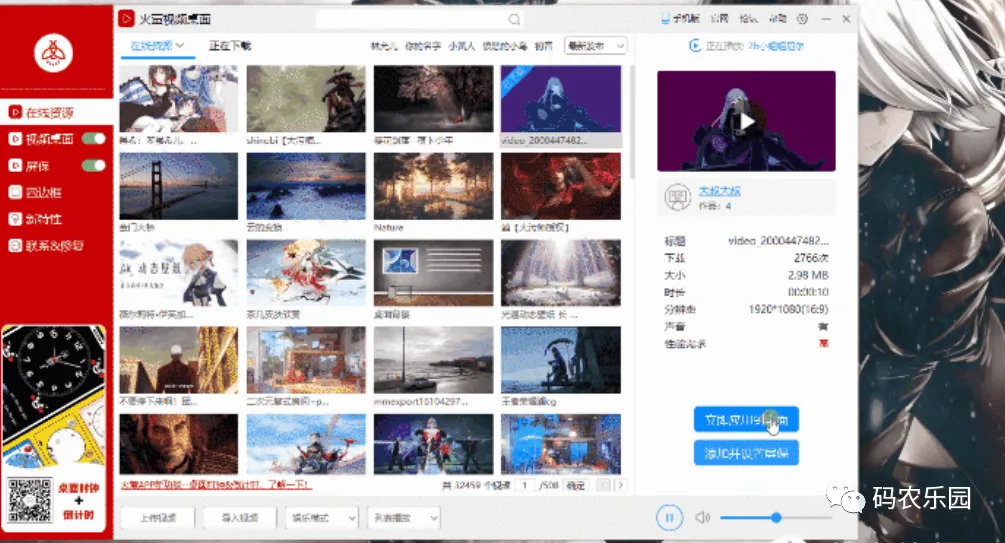1005x543 pixels.
Task: Open the 手机版 phone icon link
Action: 680,19
